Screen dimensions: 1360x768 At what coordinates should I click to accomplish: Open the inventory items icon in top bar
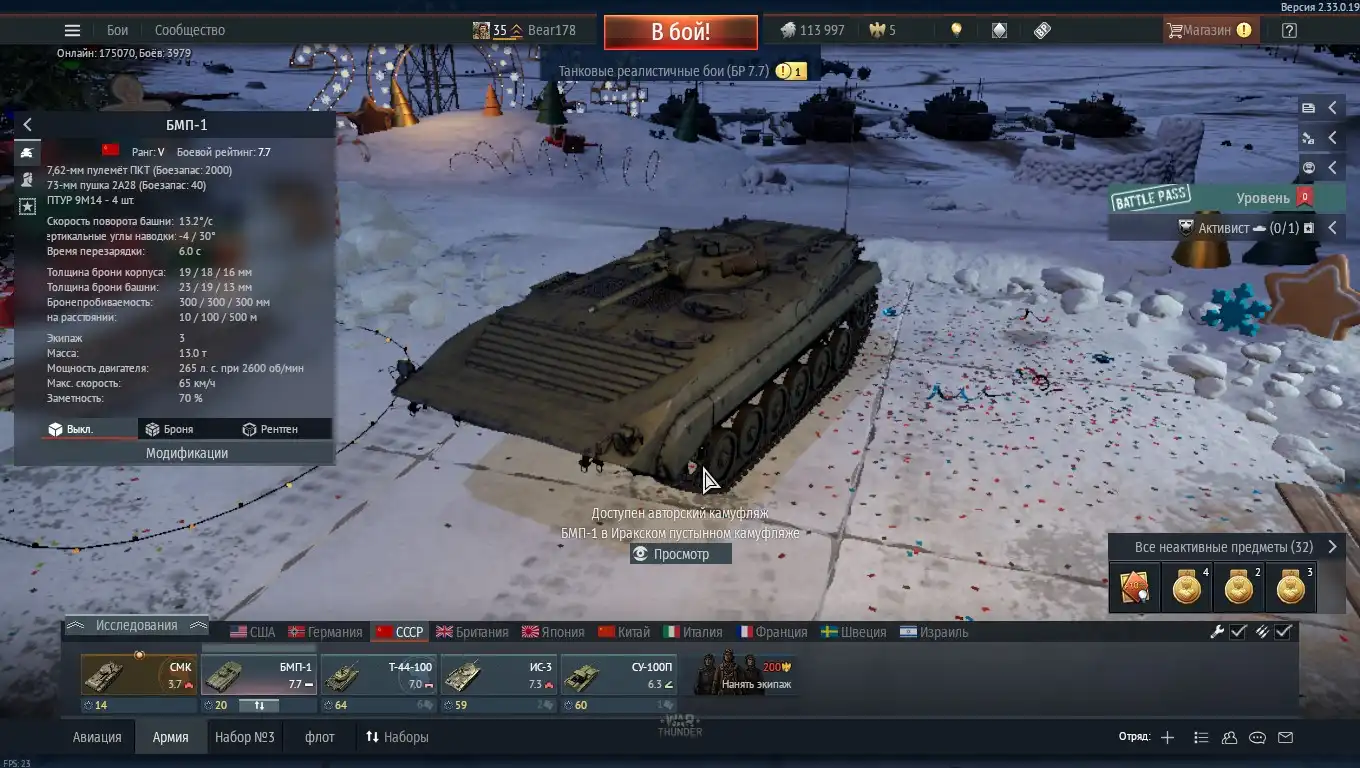[x=1042, y=30]
